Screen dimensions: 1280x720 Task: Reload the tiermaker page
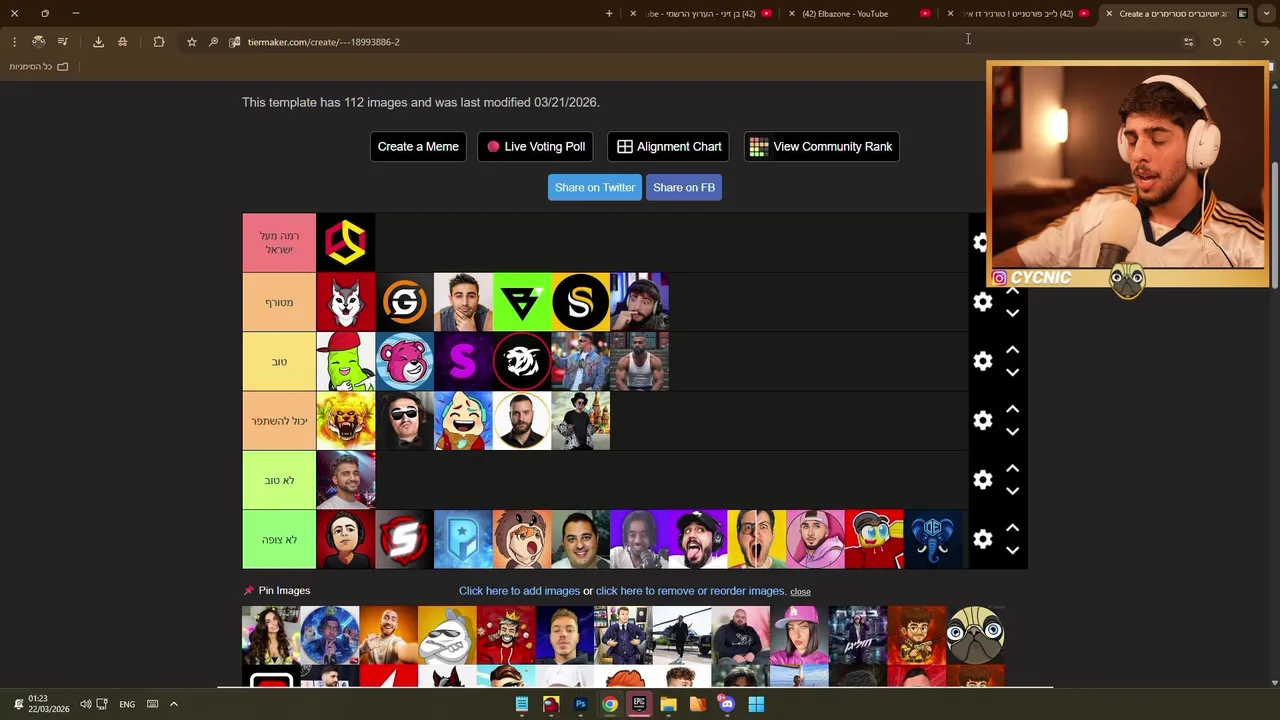click(1217, 42)
